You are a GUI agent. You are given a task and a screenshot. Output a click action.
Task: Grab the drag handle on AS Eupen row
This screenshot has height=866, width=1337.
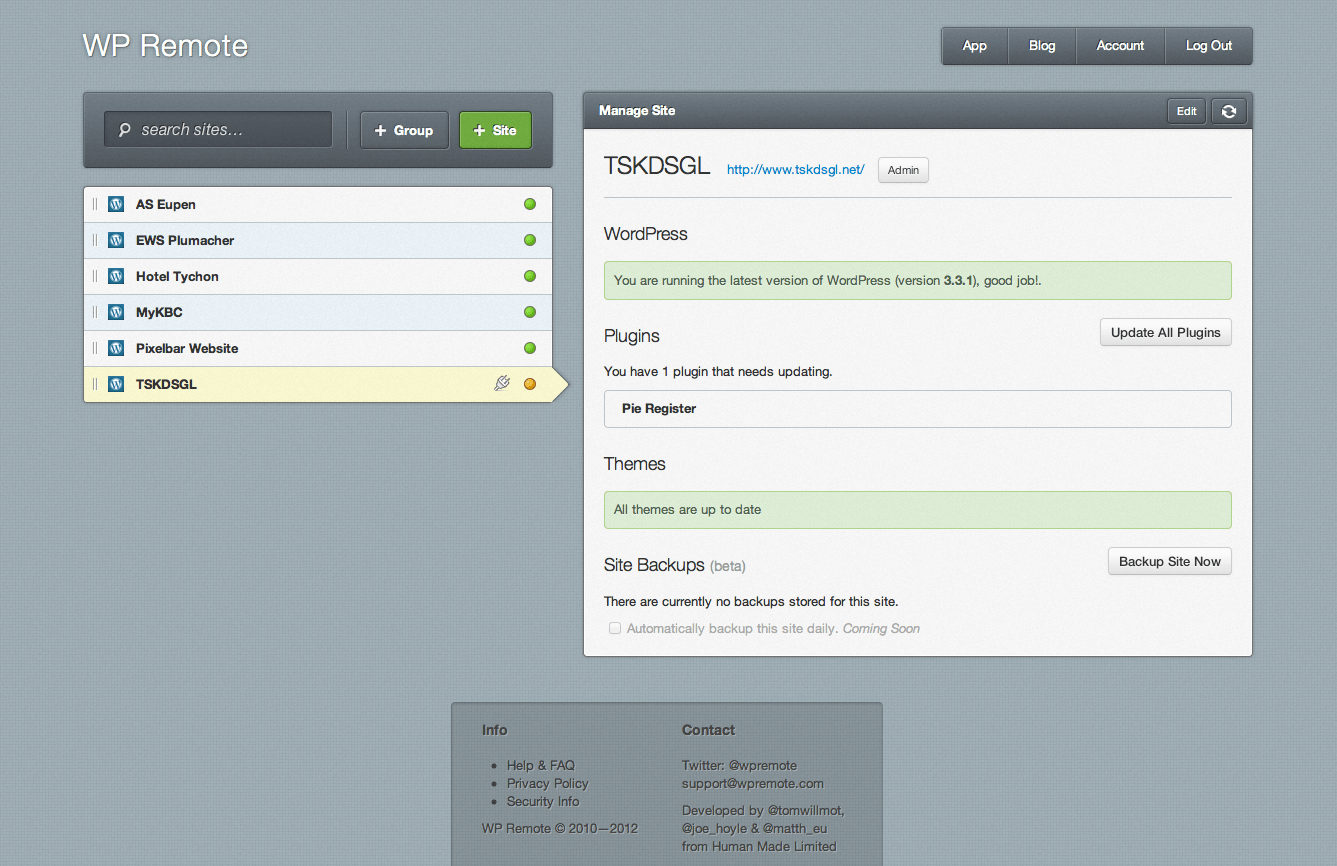point(95,204)
